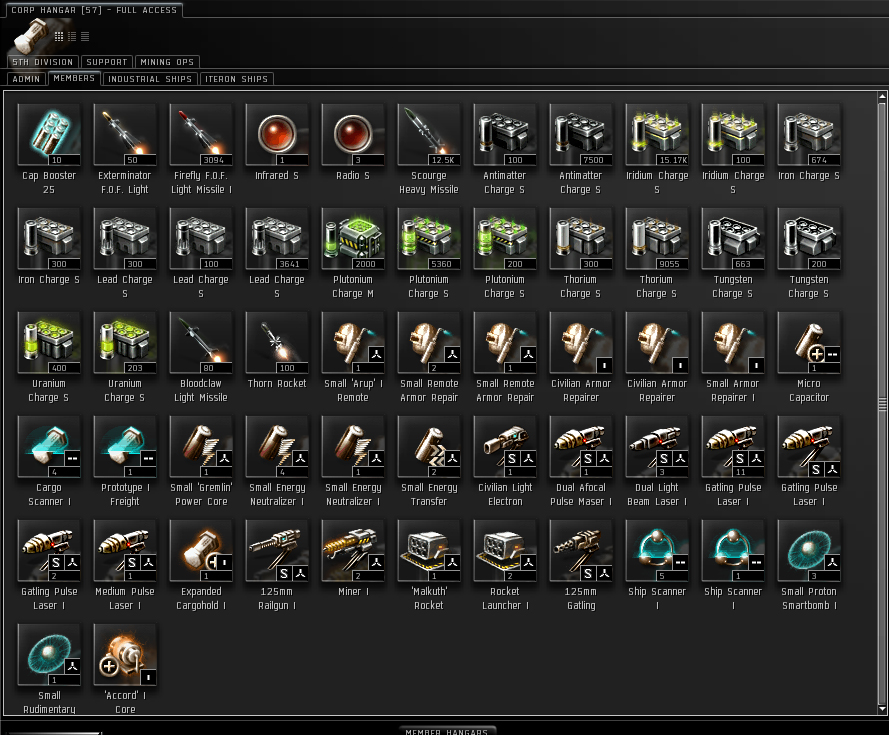
Task: Select Small Energy Neutralizer I stack of 4
Action: click(277, 447)
